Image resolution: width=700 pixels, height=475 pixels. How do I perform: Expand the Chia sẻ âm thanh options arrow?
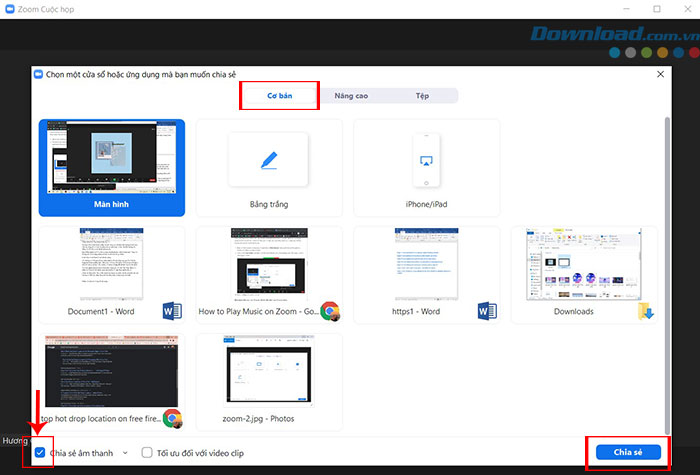click(125, 453)
